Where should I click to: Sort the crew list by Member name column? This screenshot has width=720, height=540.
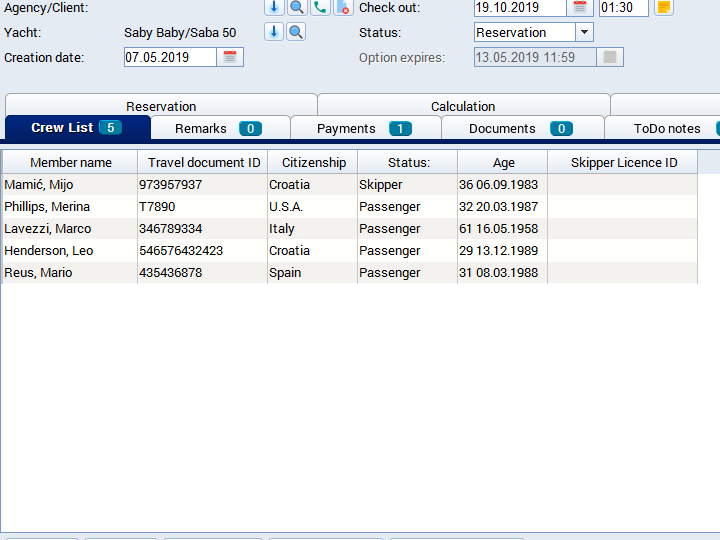(70, 162)
